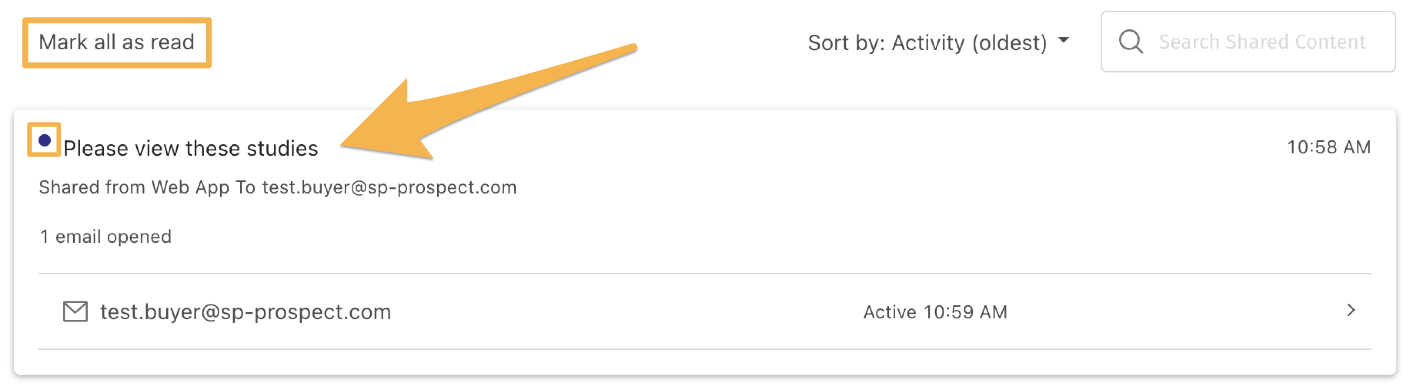Open the "Please view these studies" share
The image size is (1410, 387).
tap(191, 149)
